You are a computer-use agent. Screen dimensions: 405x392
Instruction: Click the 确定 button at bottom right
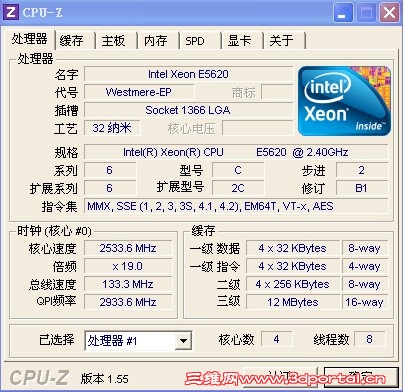point(361,377)
